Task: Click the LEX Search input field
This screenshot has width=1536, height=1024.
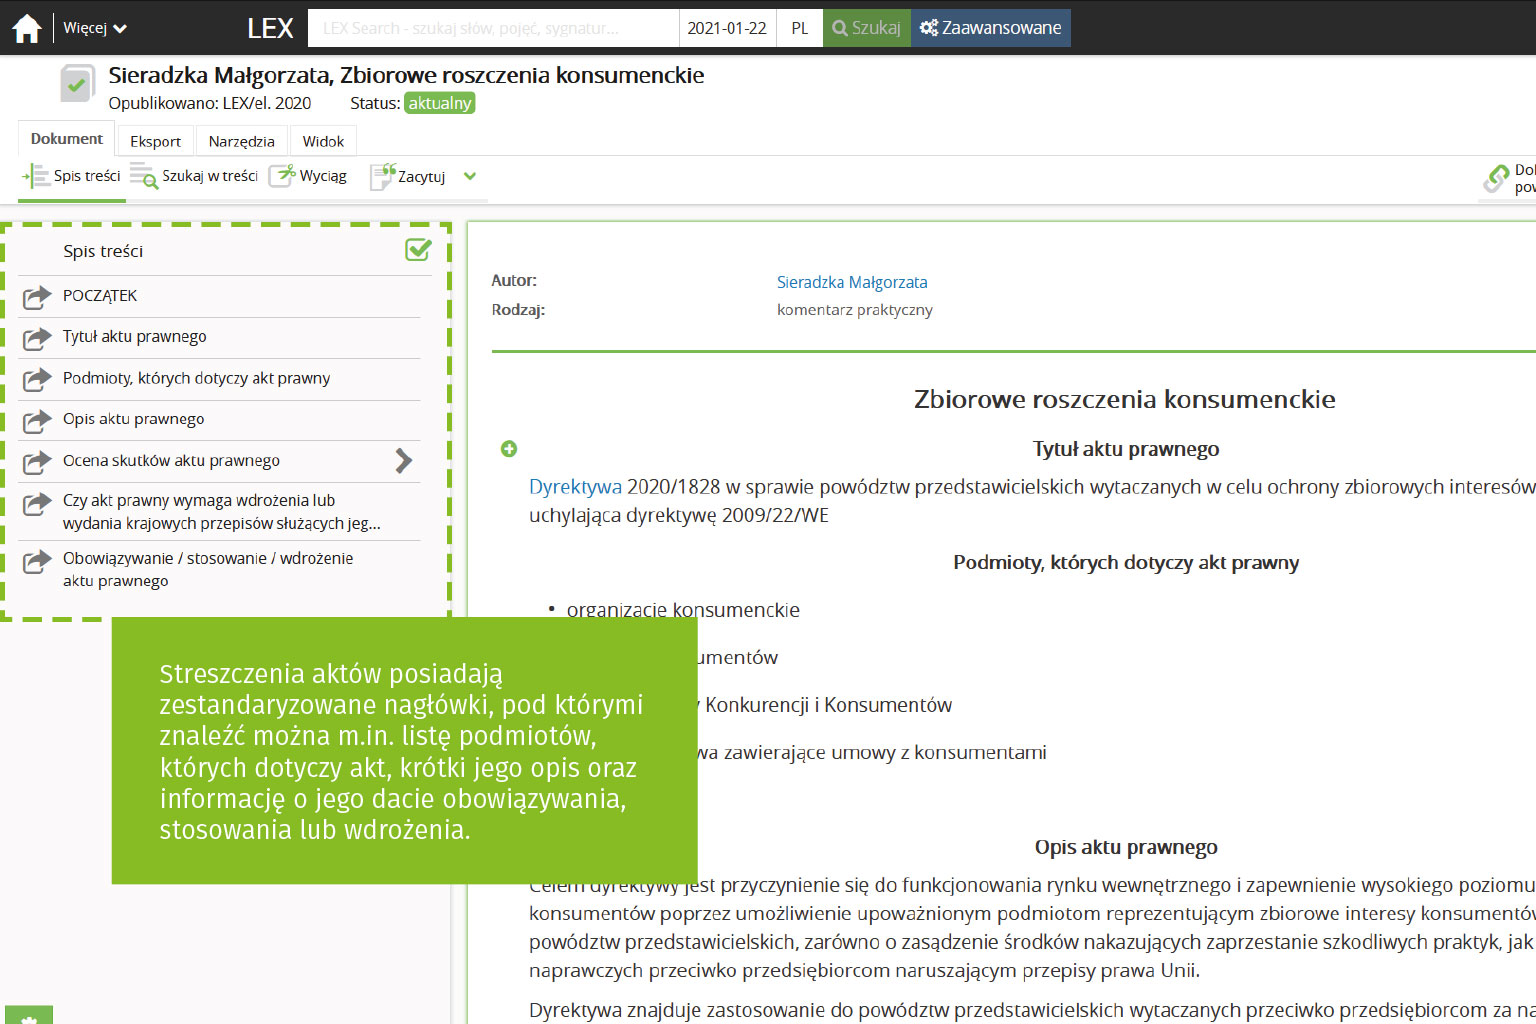Action: (x=493, y=28)
